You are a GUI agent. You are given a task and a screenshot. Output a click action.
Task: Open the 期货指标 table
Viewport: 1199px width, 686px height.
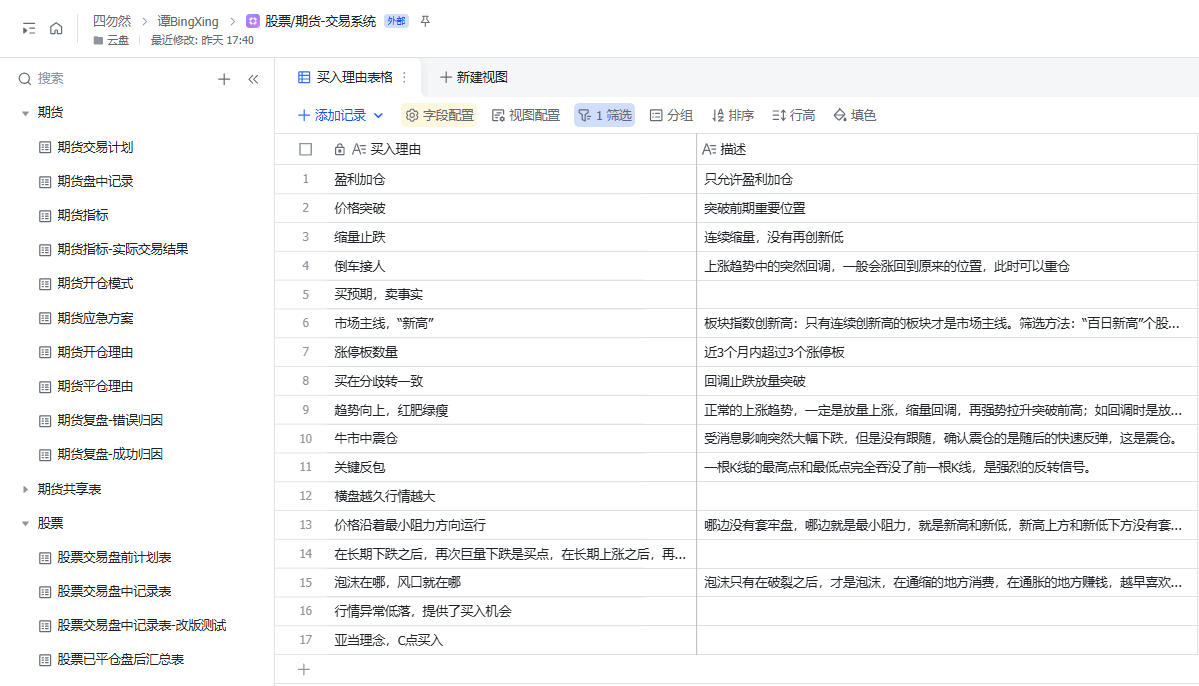[x=83, y=216]
